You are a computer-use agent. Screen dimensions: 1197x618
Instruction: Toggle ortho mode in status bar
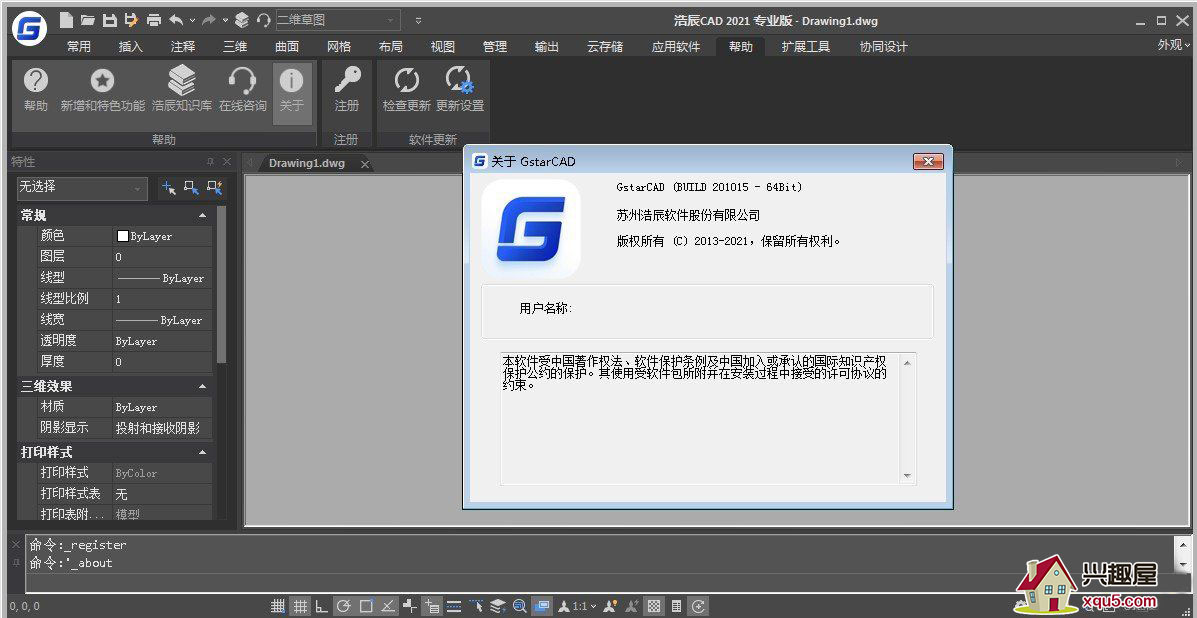pyautogui.click(x=322, y=607)
